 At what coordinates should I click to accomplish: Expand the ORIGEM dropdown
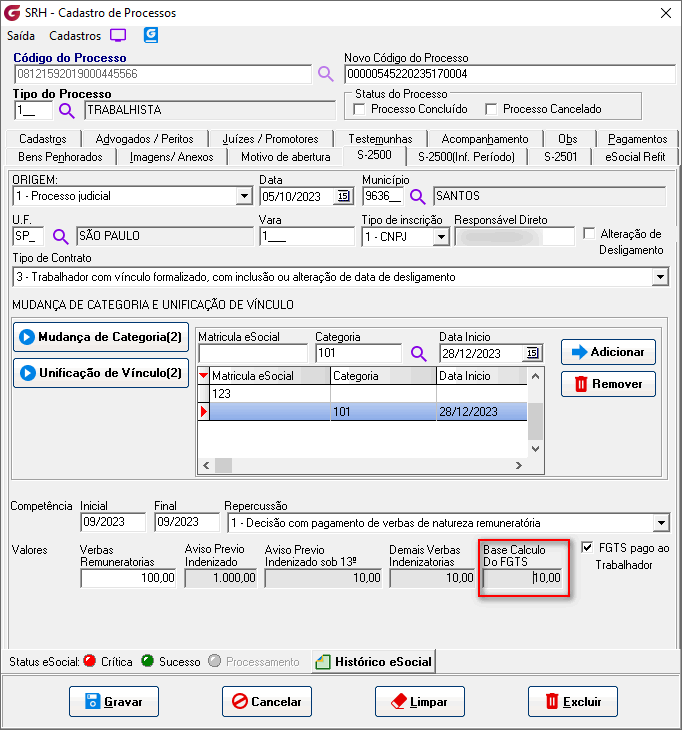pos(243,196)
